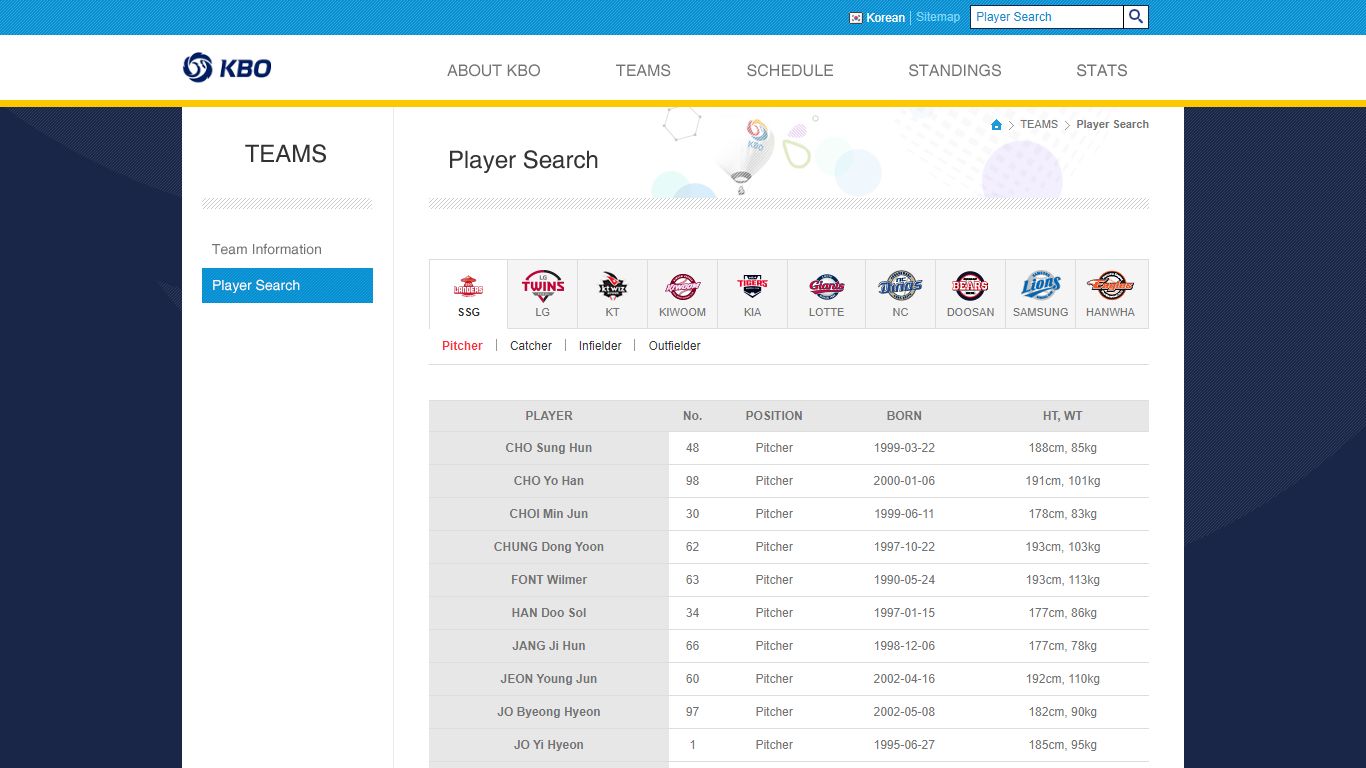Switch to the Infielder filter tab
The height and width of the screenshot is (768, 1366).
[600, 346]
